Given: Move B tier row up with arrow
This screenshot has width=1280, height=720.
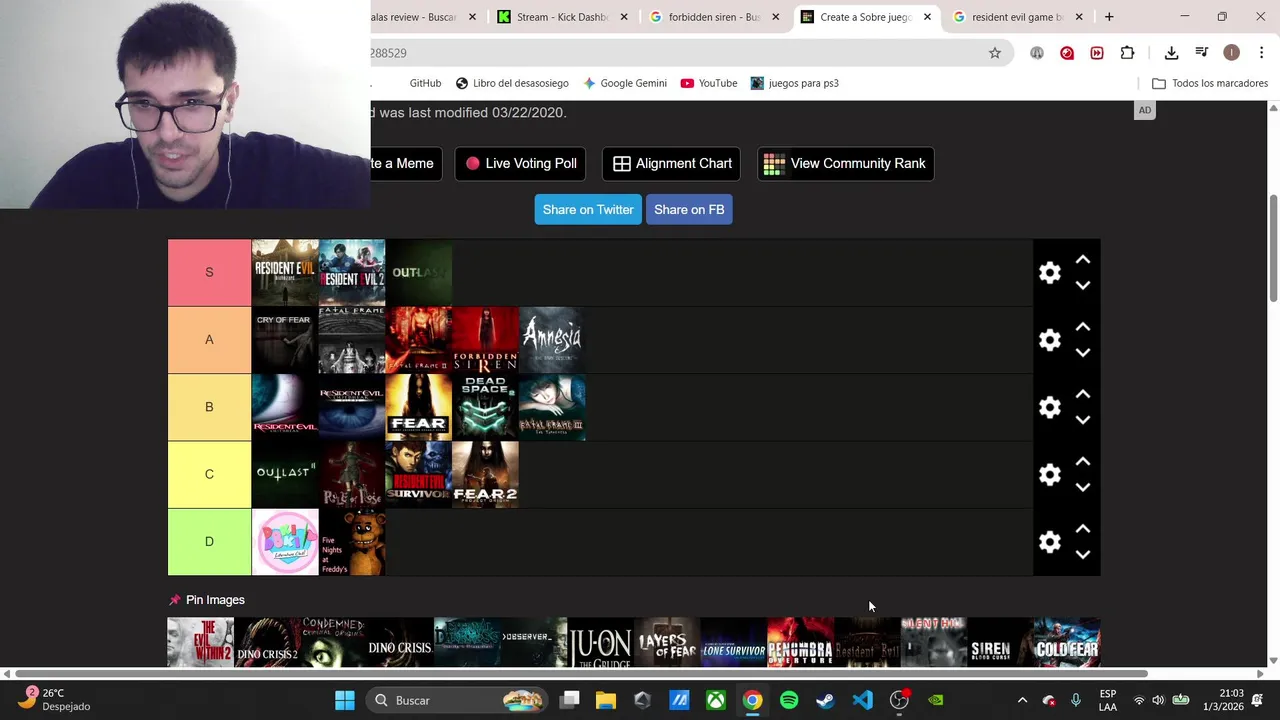Looking at the screenshot, I should pyautogui.click(x=1082, y=394).
